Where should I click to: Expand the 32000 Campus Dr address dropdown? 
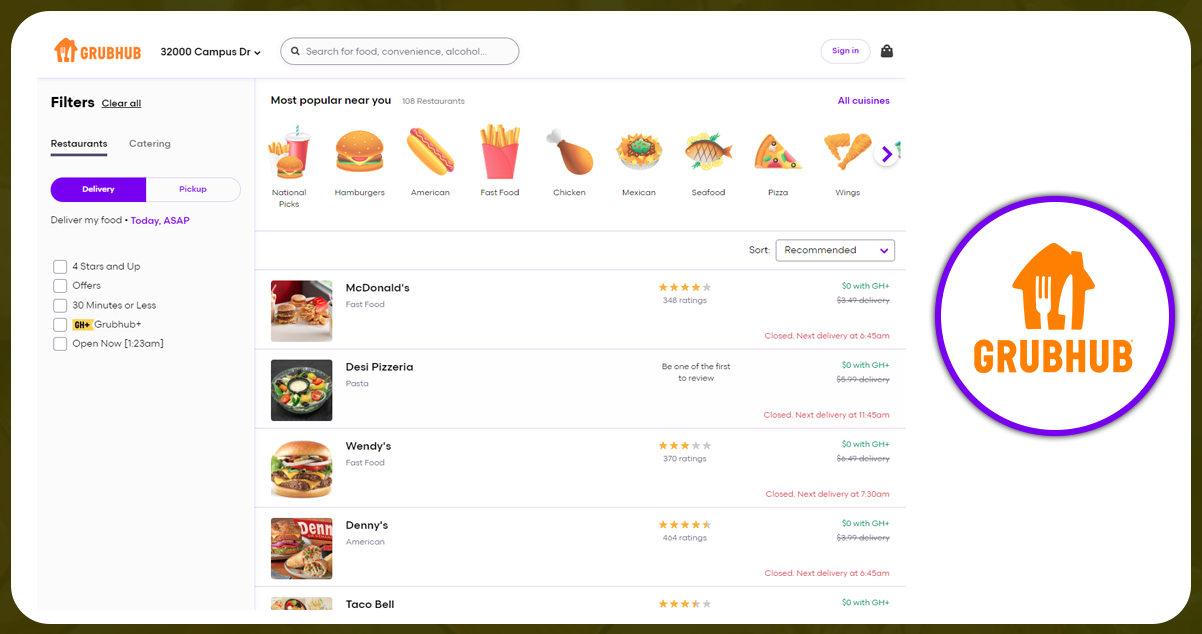click(x=210, y=52)
